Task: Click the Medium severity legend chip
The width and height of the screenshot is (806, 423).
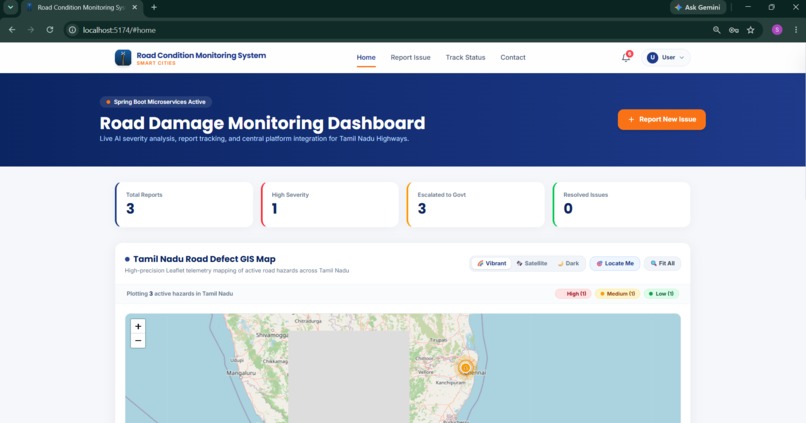Action: (x=617, y=293)
